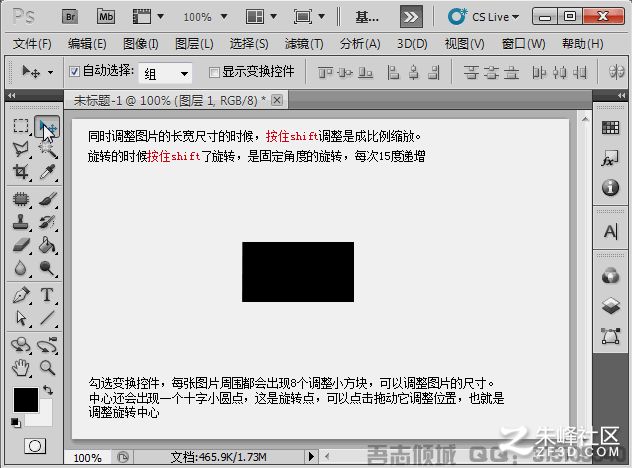Select the Crop tool
632x468 pixels.
click(21, 172)
